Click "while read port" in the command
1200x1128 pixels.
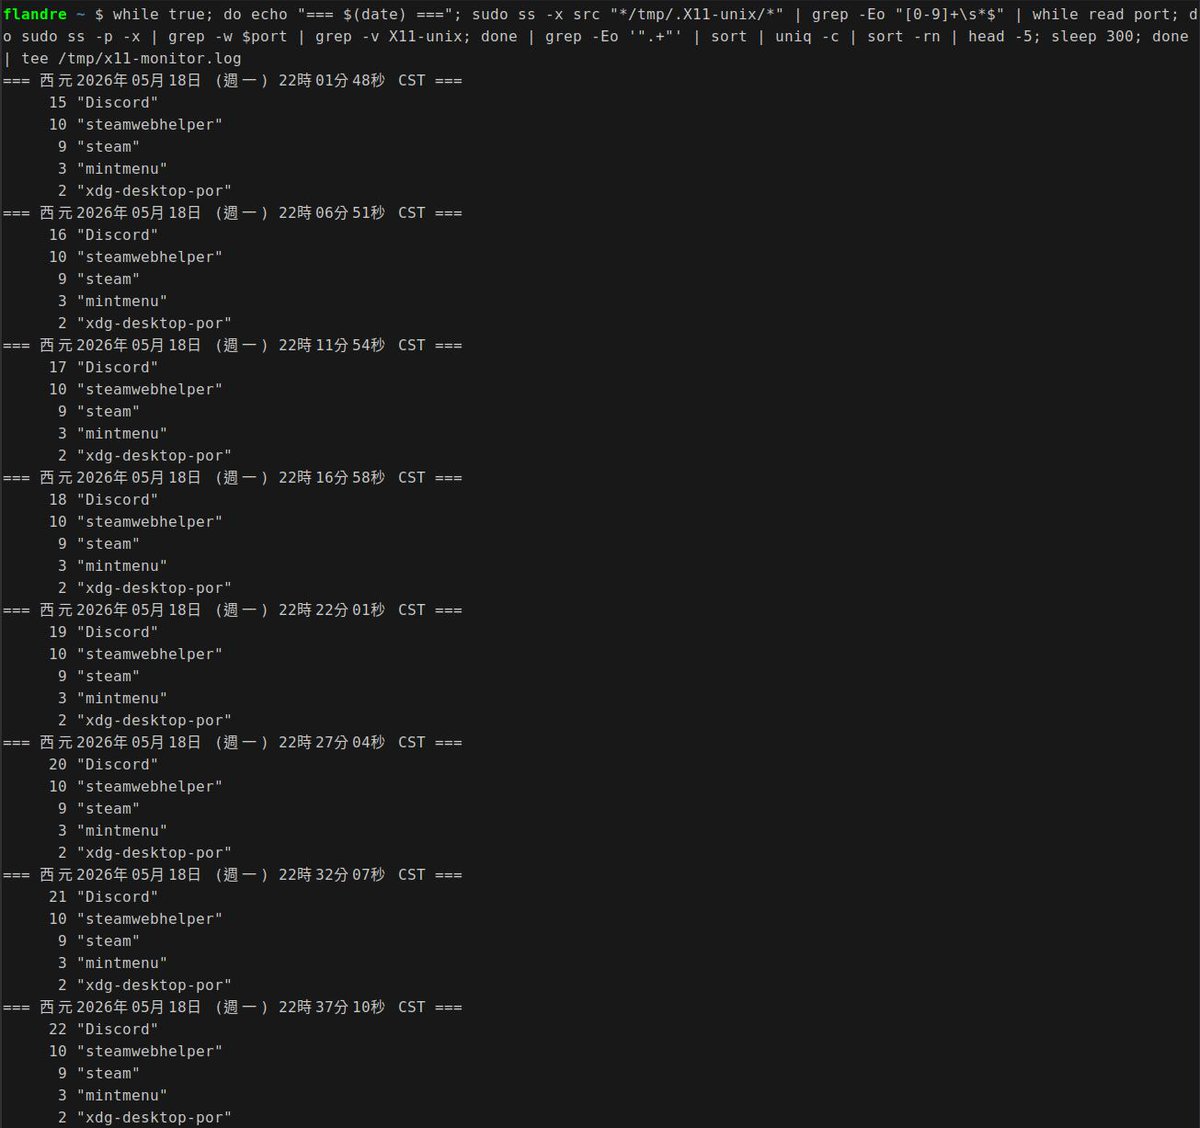[1101, 14]
